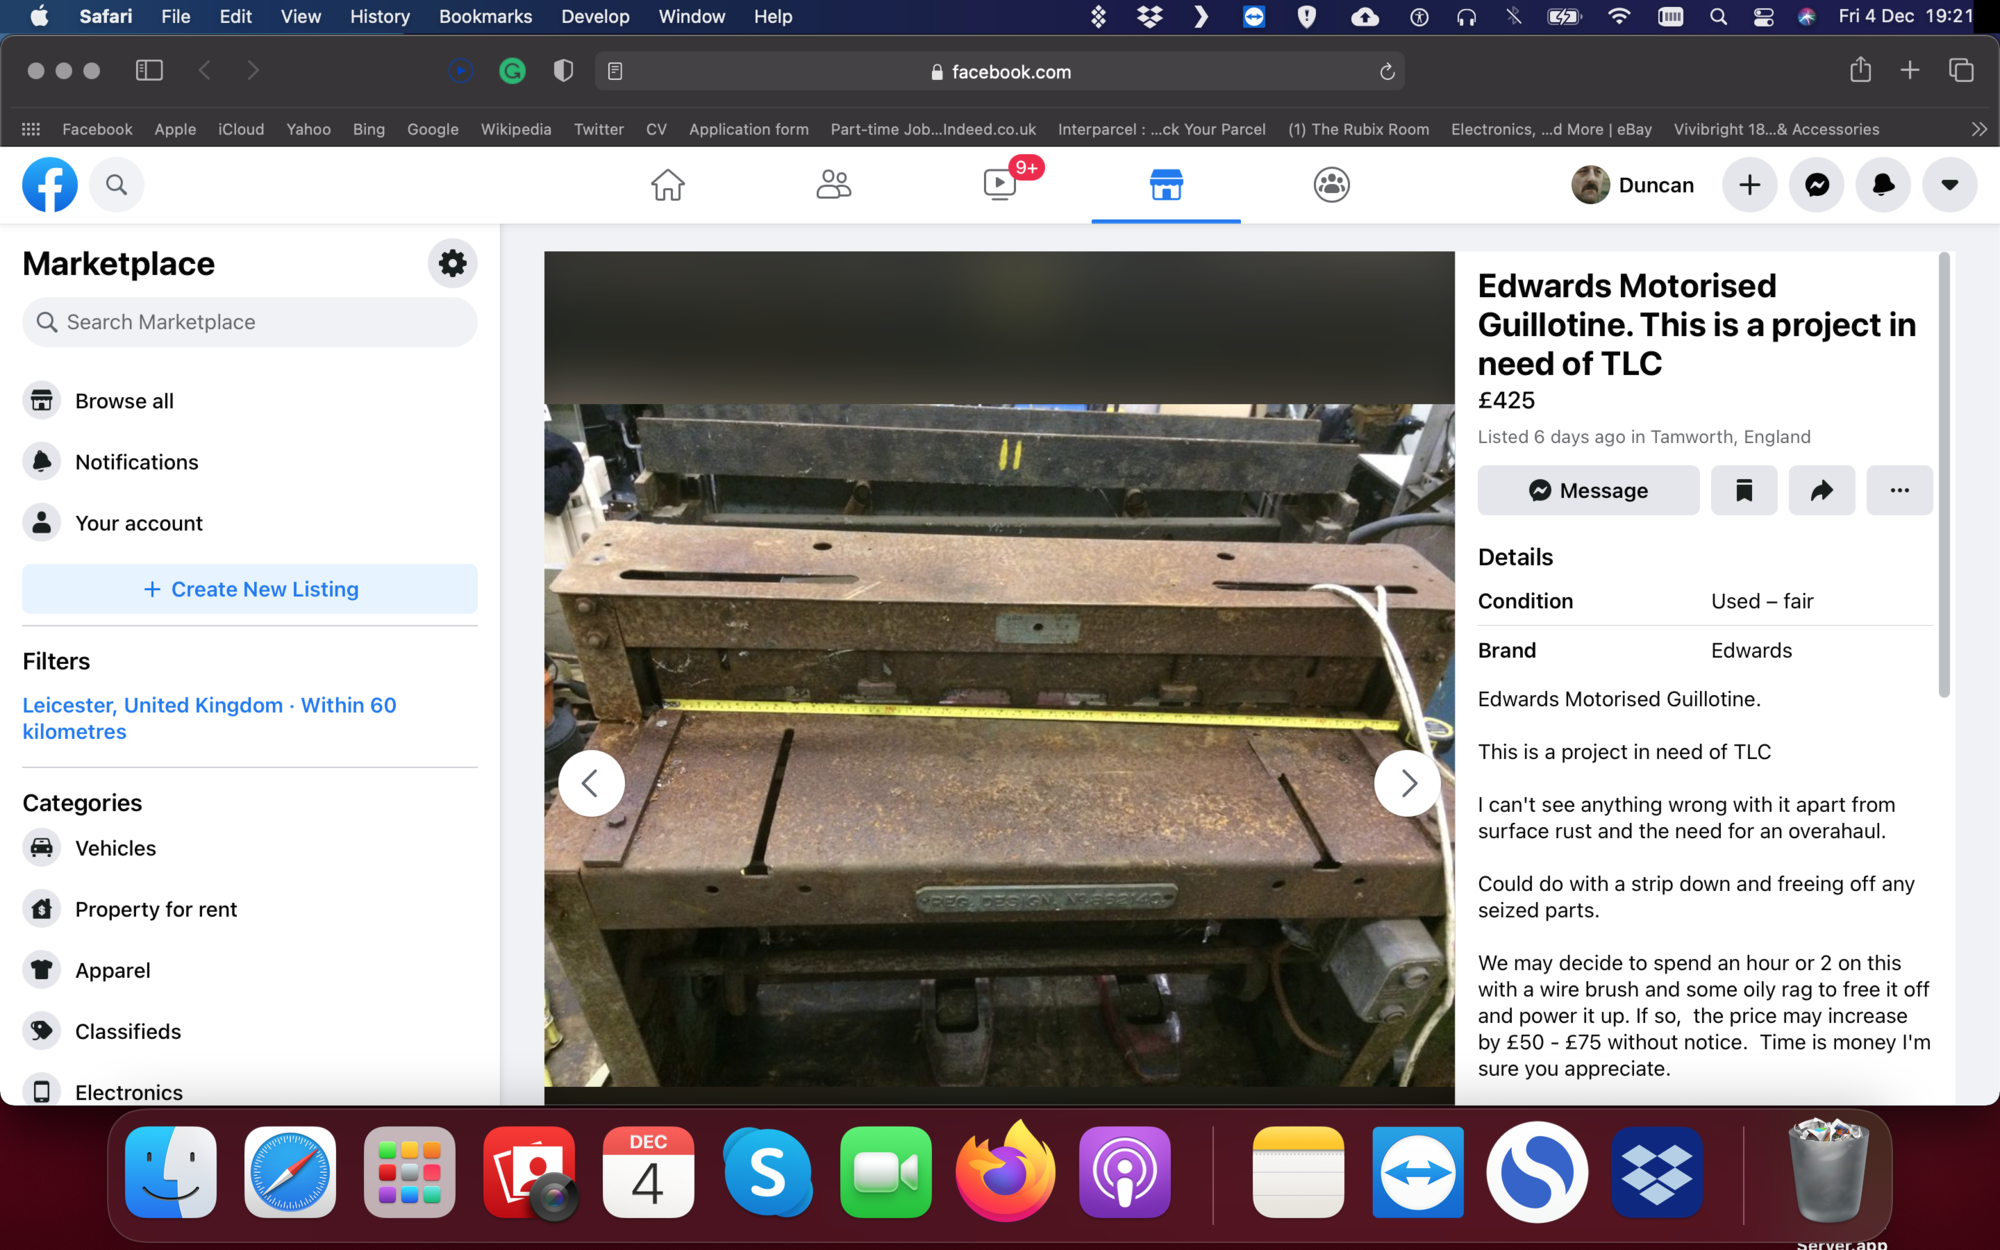This screenshot has width=2000, height=1250.
Task: Open the Messenger icon in the header
Action: [x=1816, y=185]
